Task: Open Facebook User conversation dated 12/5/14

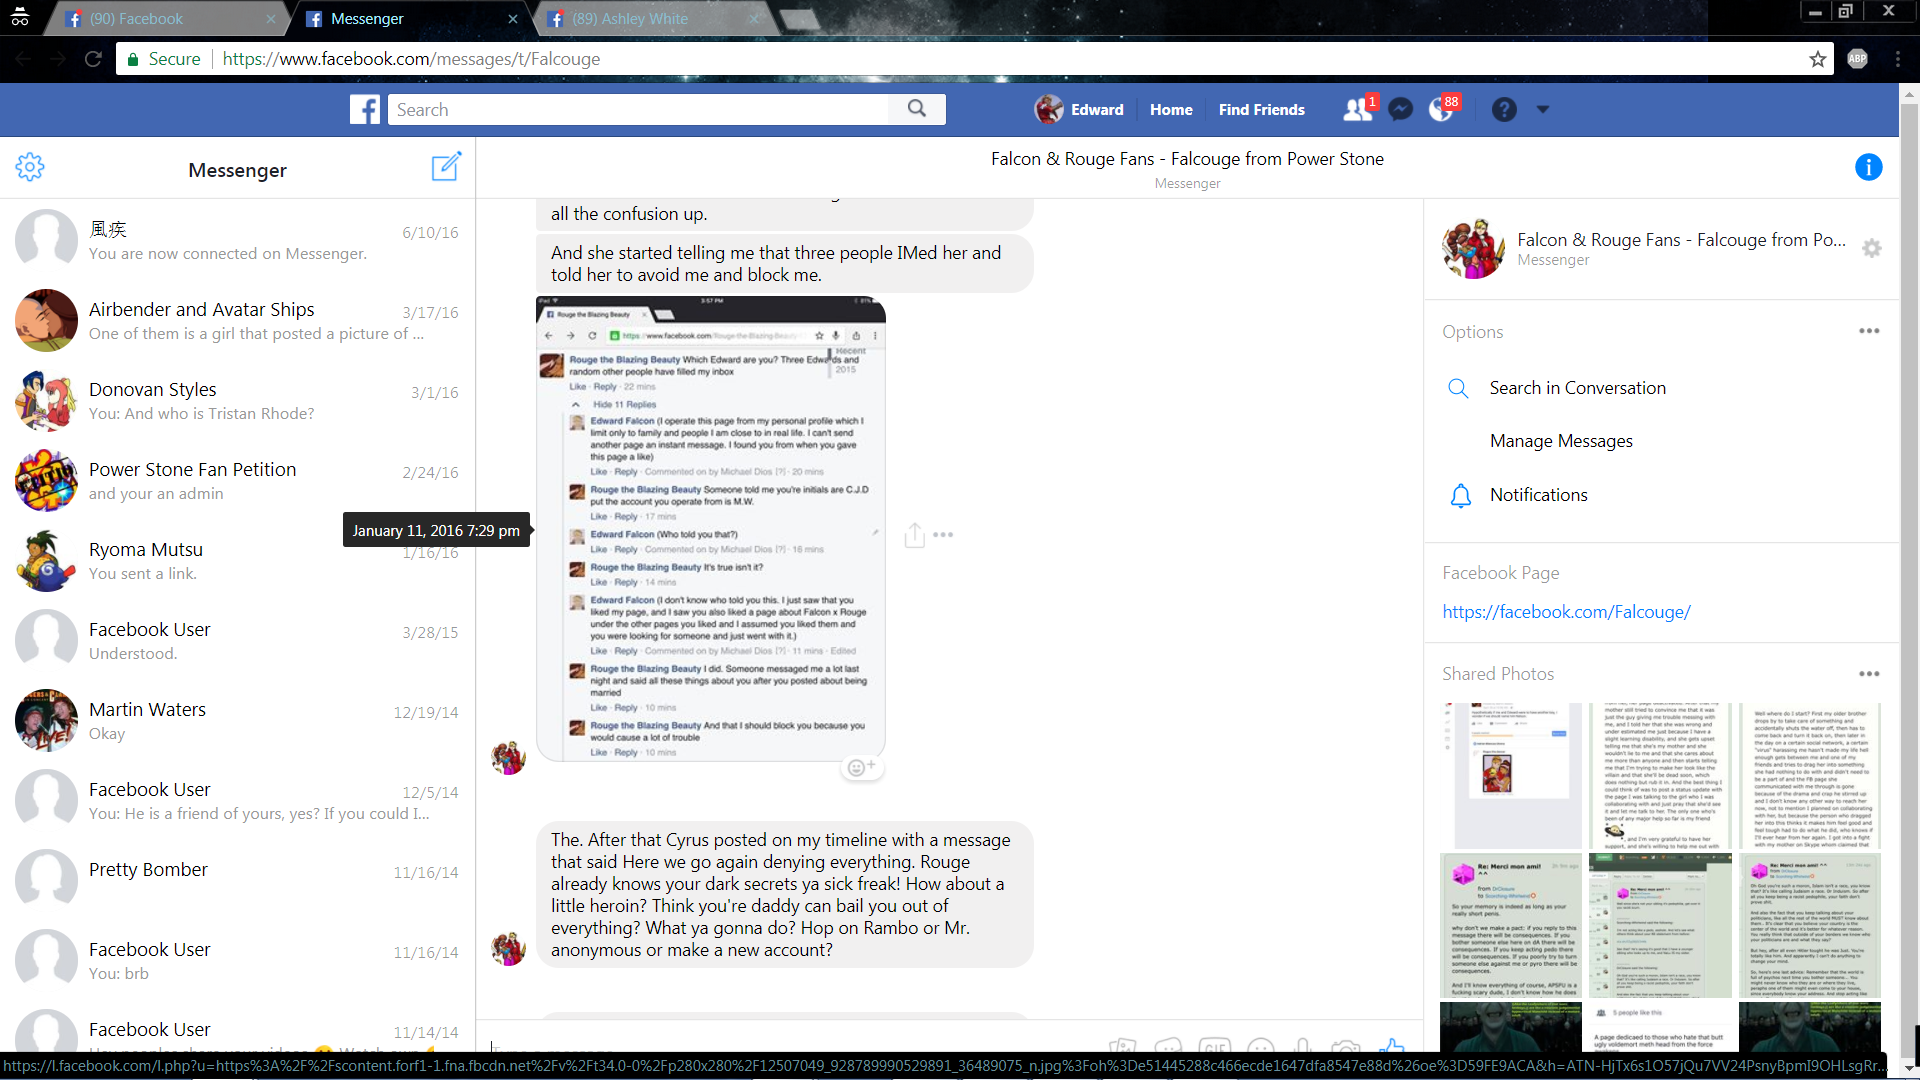Action: tap(237, 801)
